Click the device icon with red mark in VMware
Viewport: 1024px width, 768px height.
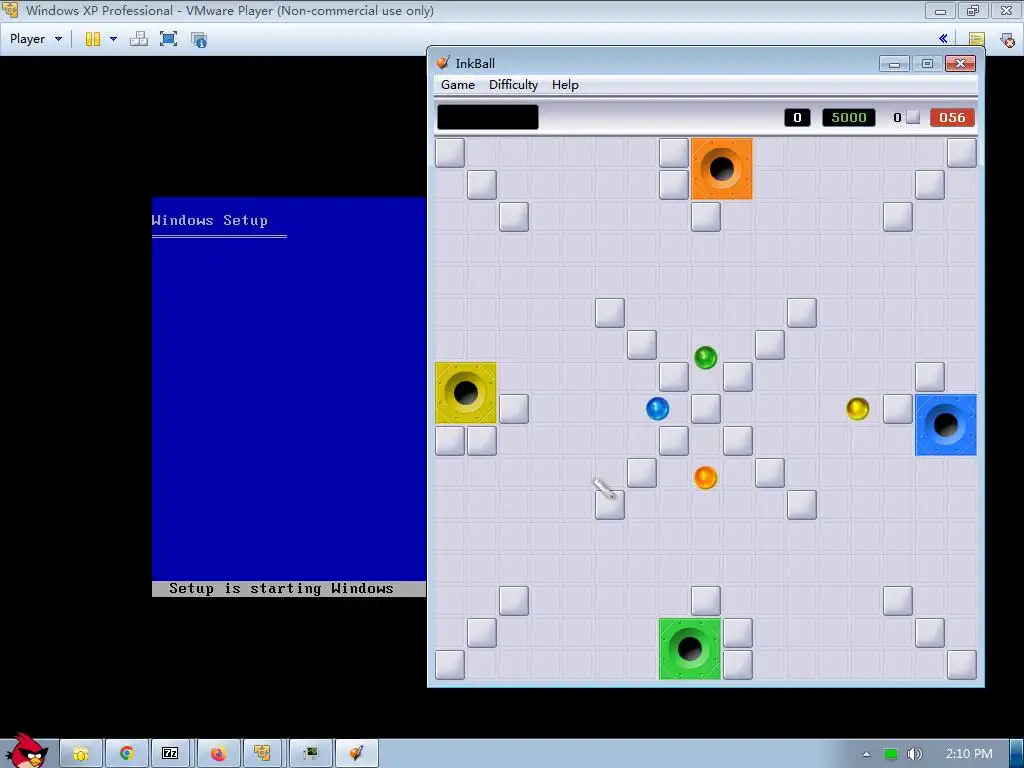(x=1008, y=40)
